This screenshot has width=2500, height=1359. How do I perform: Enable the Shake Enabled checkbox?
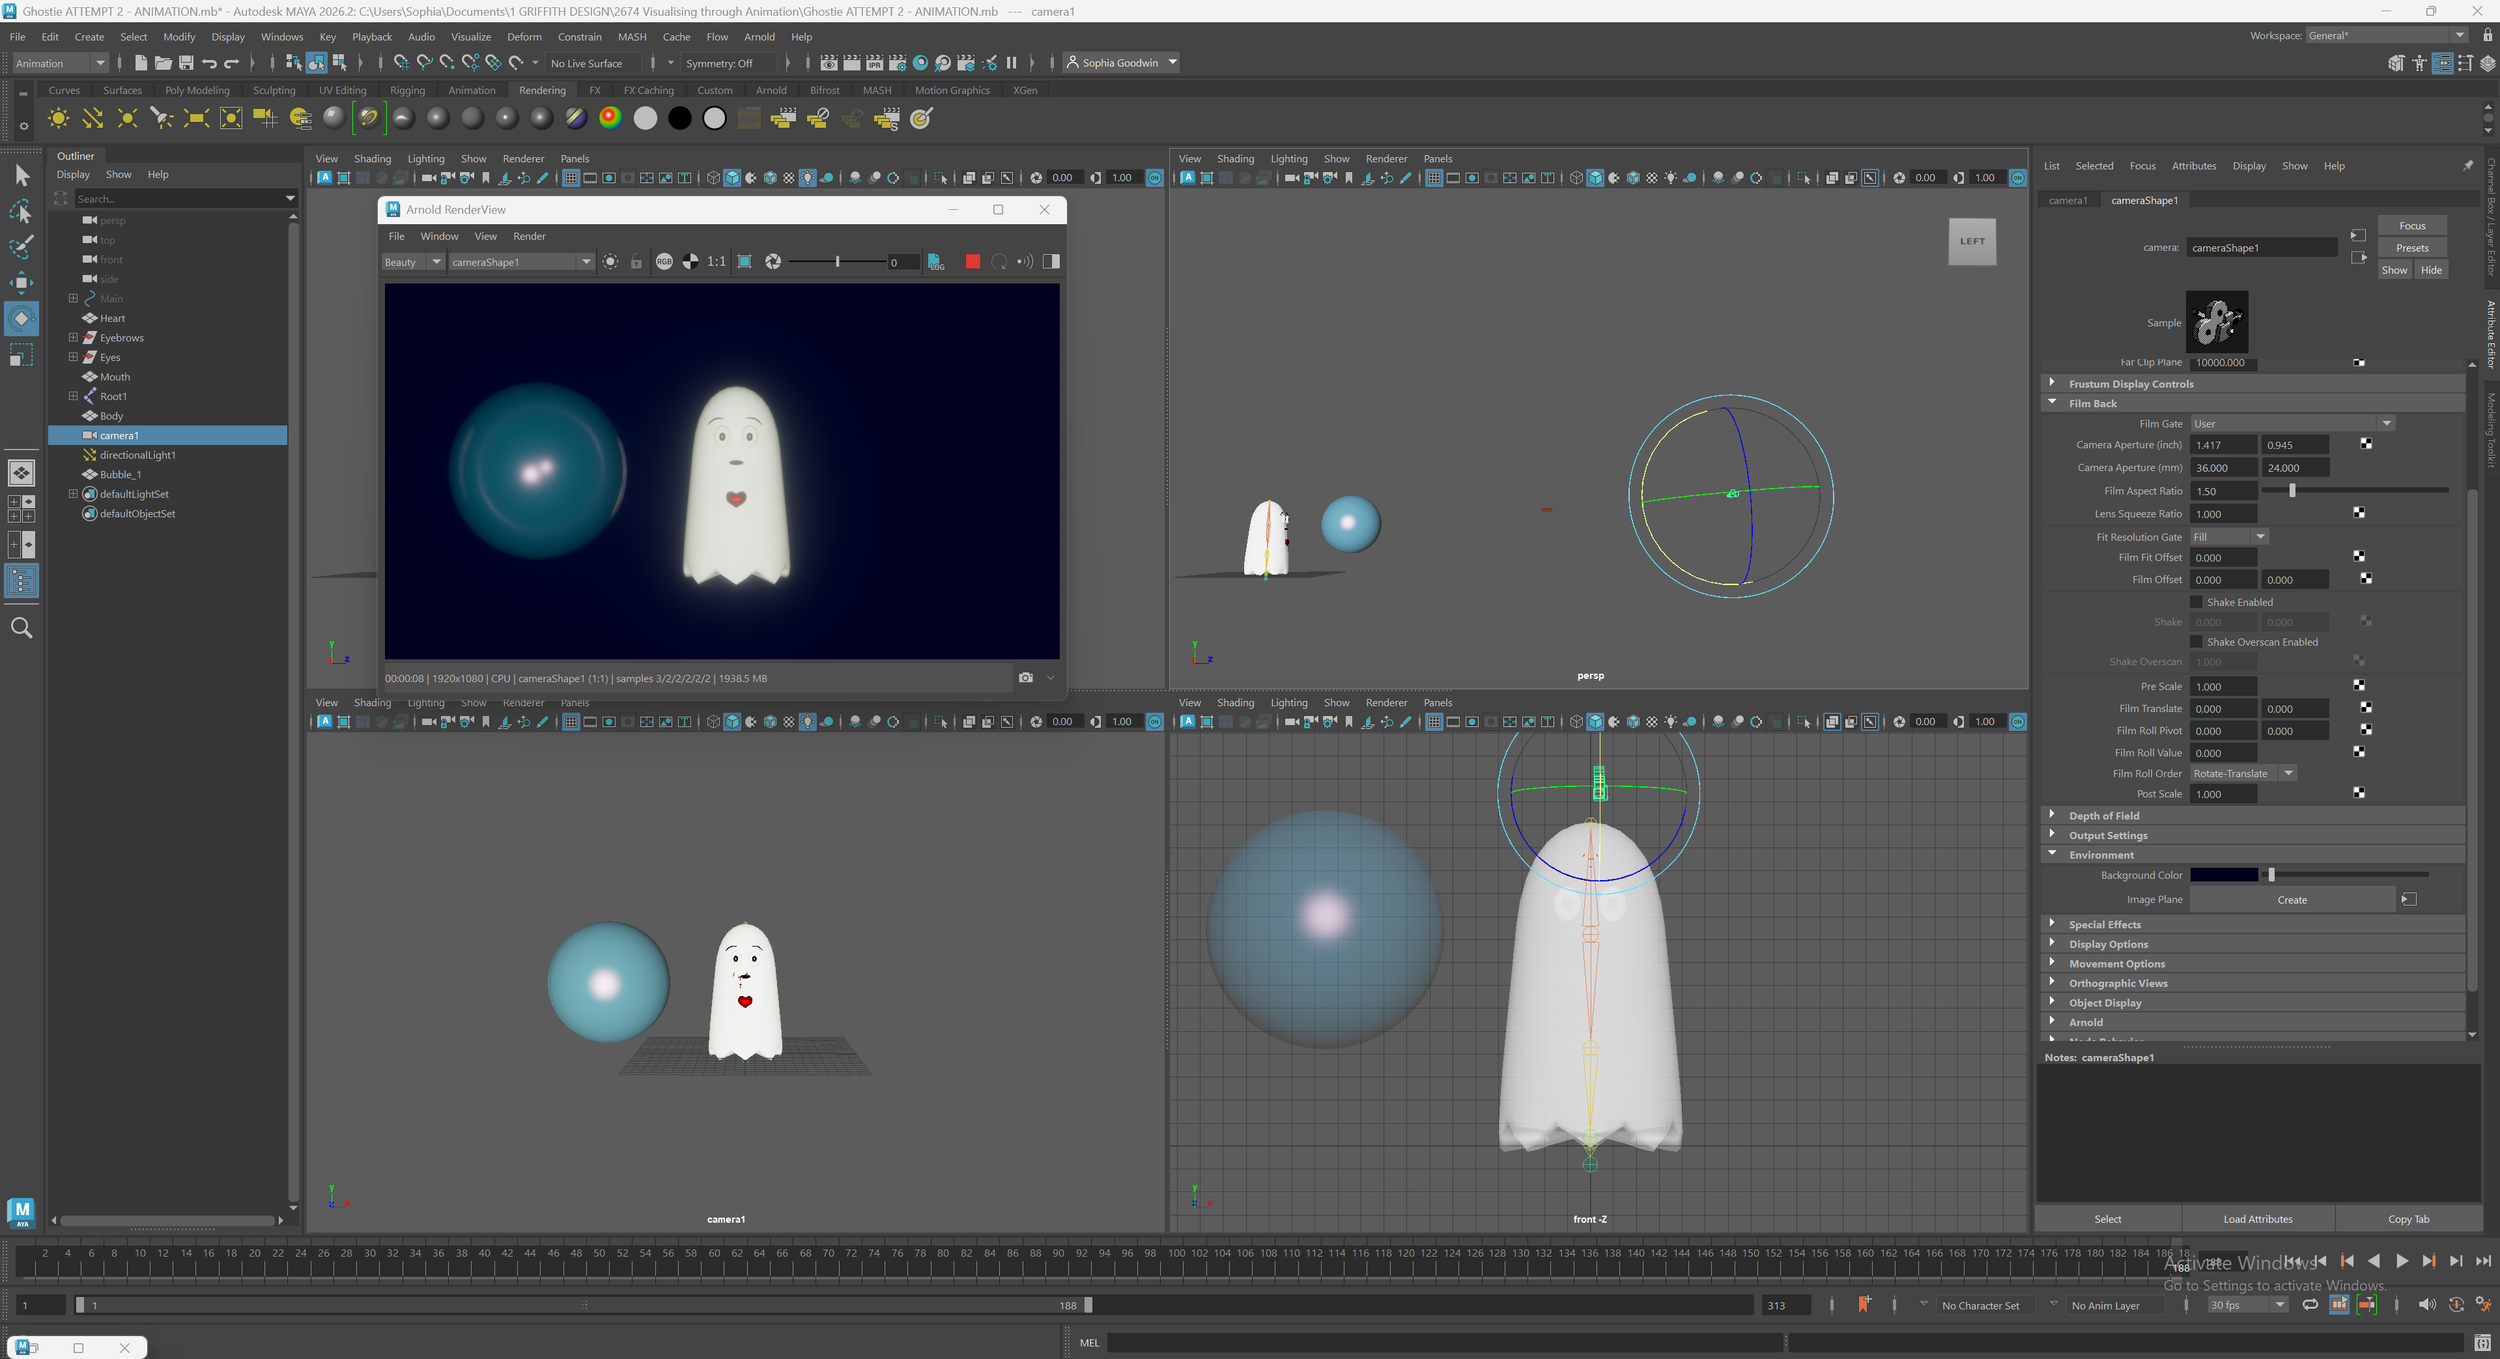[x=2197, y=602]
